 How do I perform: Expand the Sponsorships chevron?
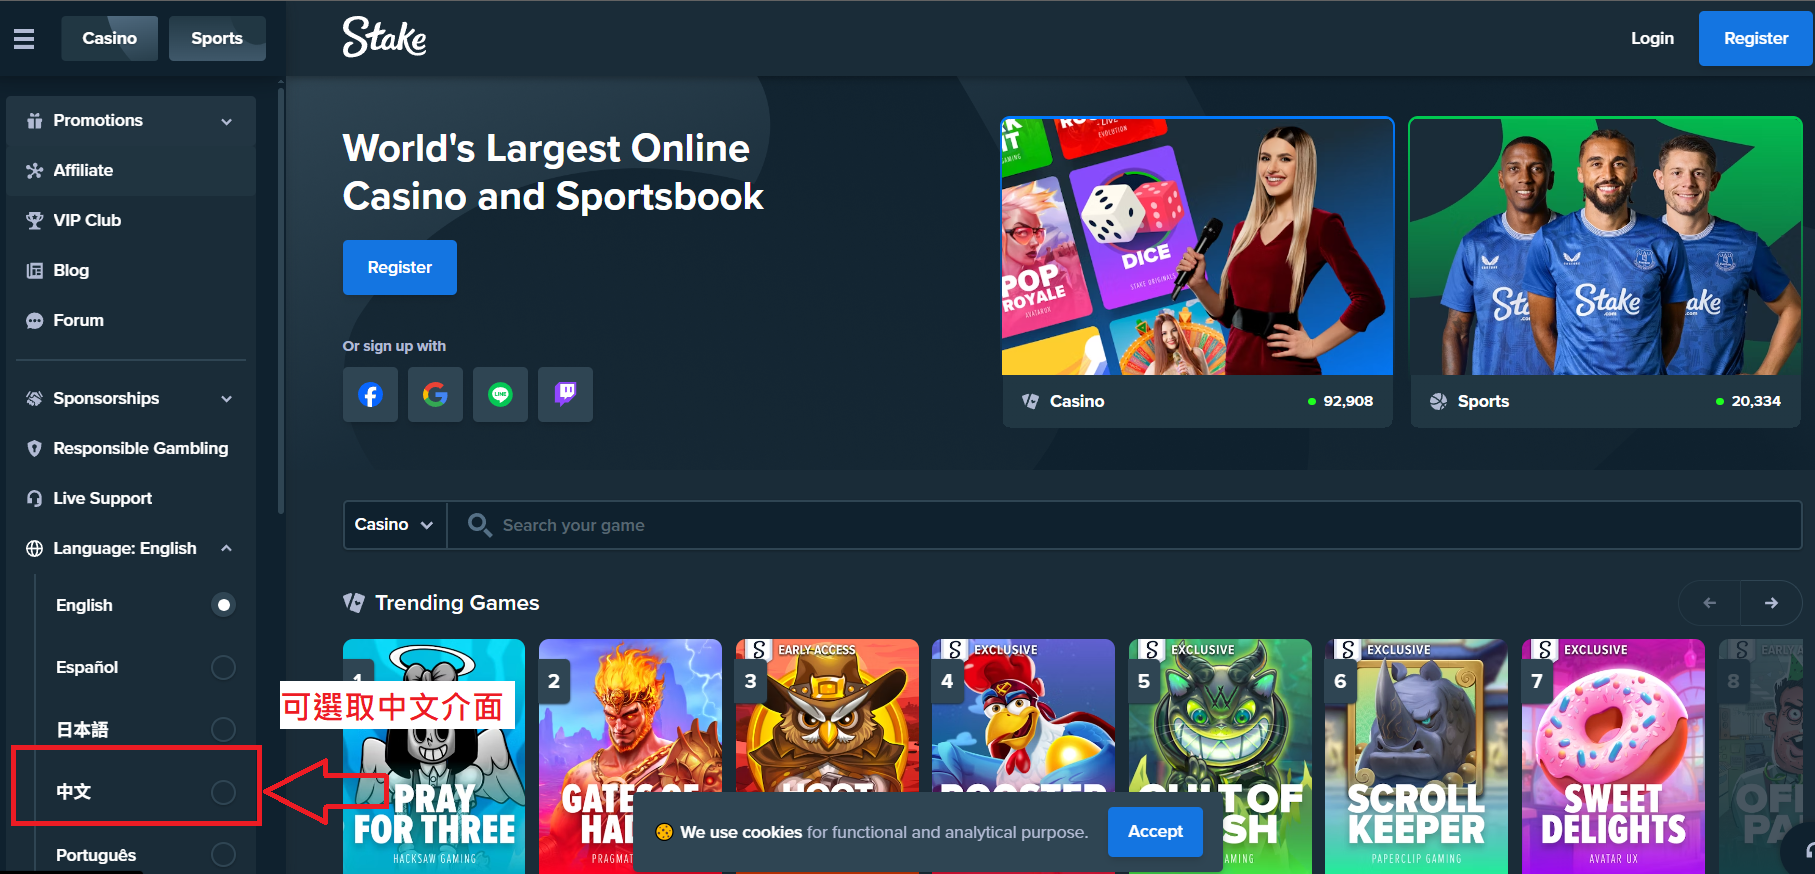tap(227, 399)
